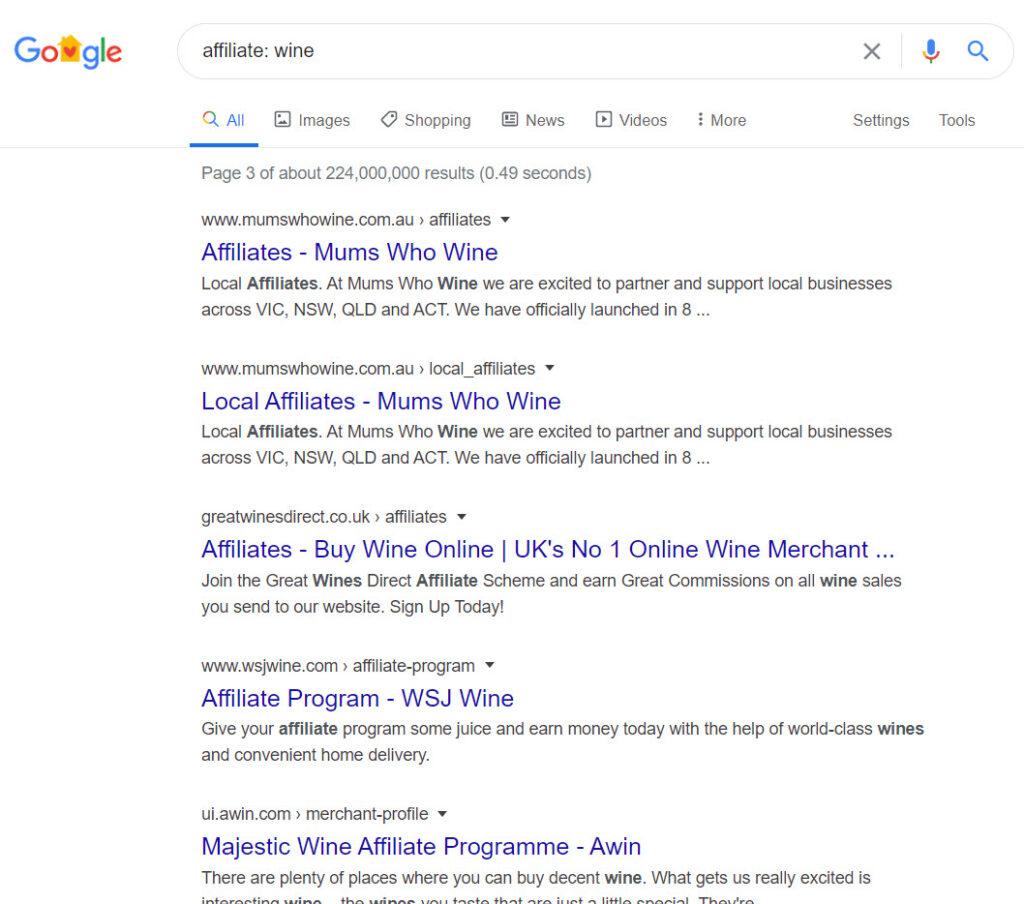Click the Shopping tag icon
This screenshot has height=904, width=1024.
click(x=389, y=119)
